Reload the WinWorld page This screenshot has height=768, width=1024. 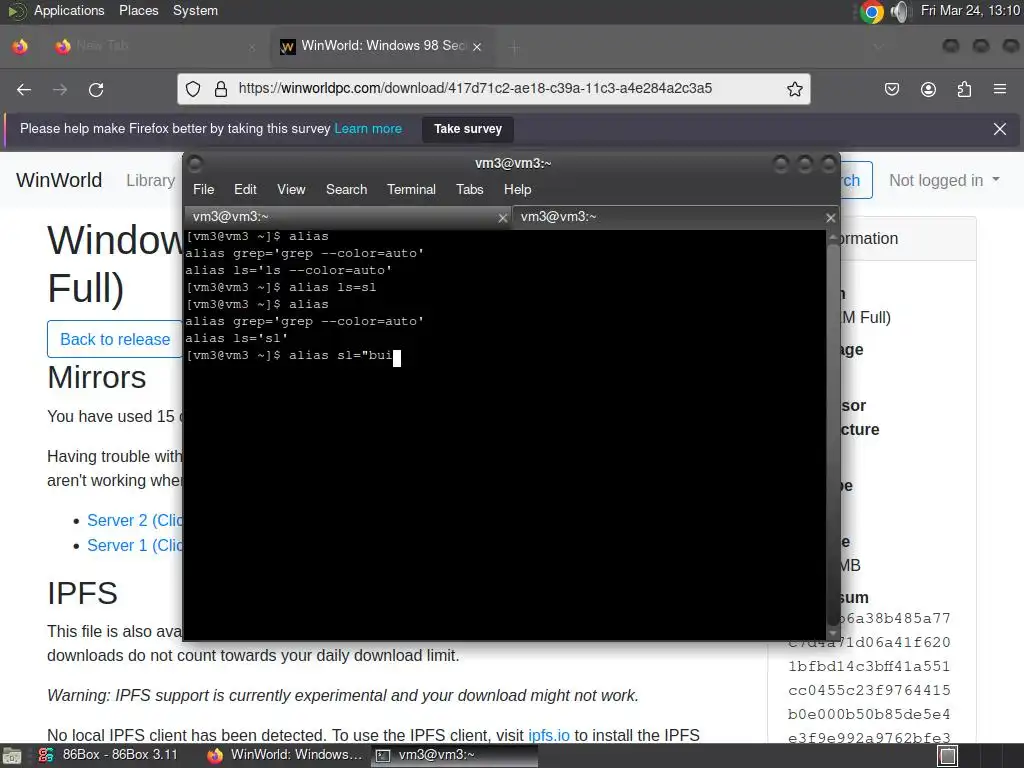(x=96, y=89)
